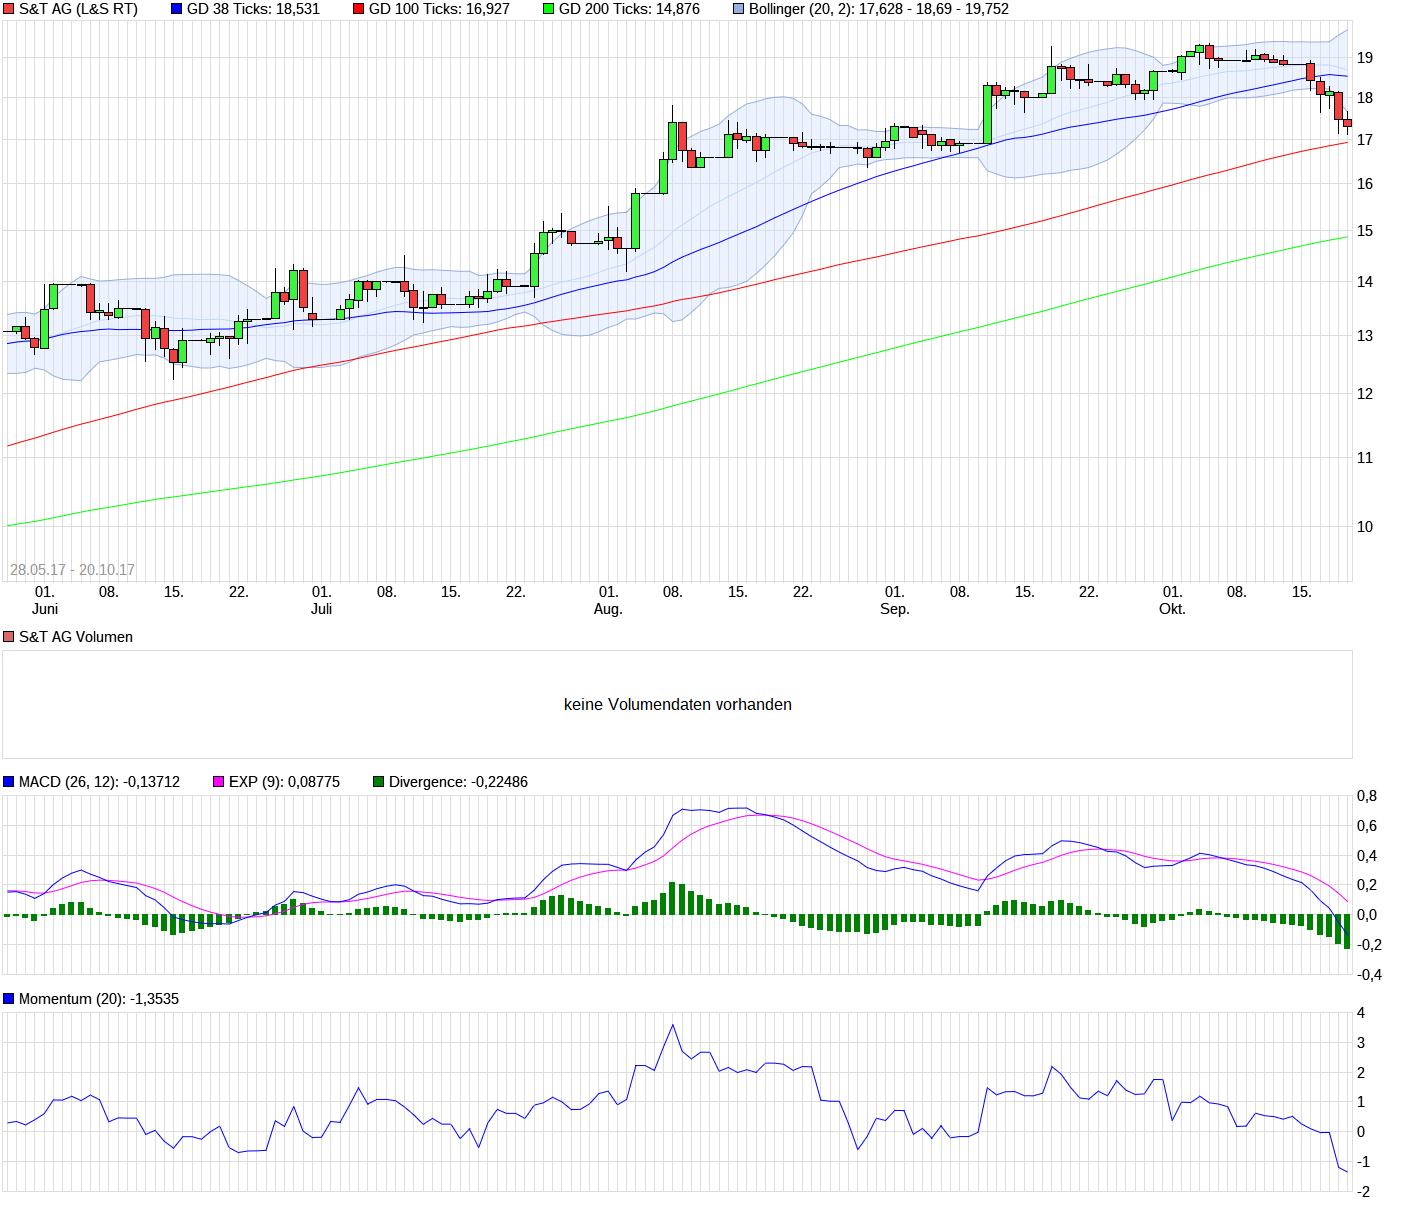Toggle the Momentum (20) indicator square
The image size is (1410, 1206).
[8, 998]
